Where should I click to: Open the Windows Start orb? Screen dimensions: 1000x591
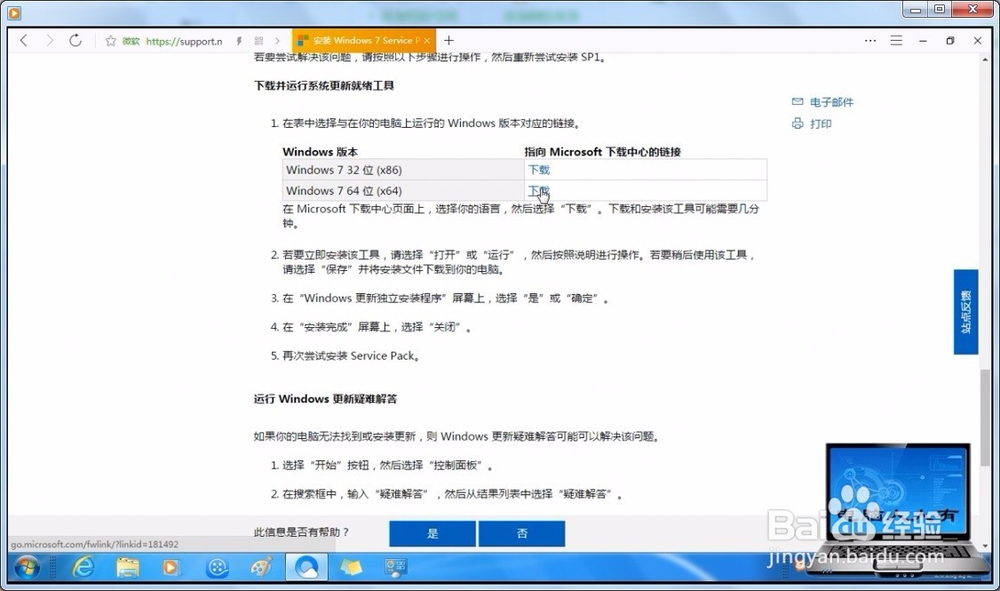(x=27, y=567)
